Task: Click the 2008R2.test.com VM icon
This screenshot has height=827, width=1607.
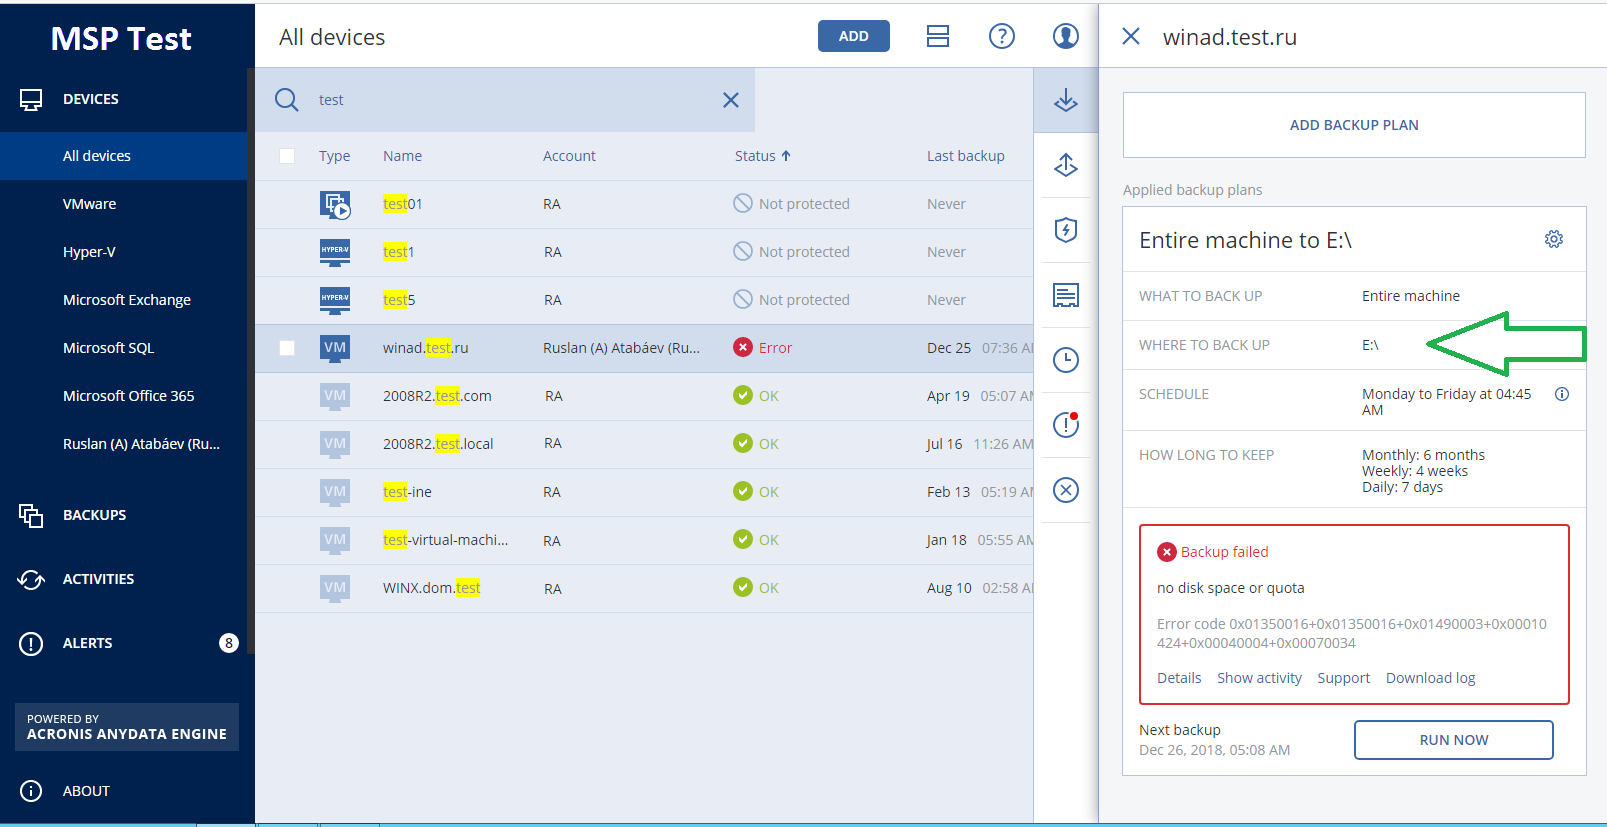Action: [335, 396]
